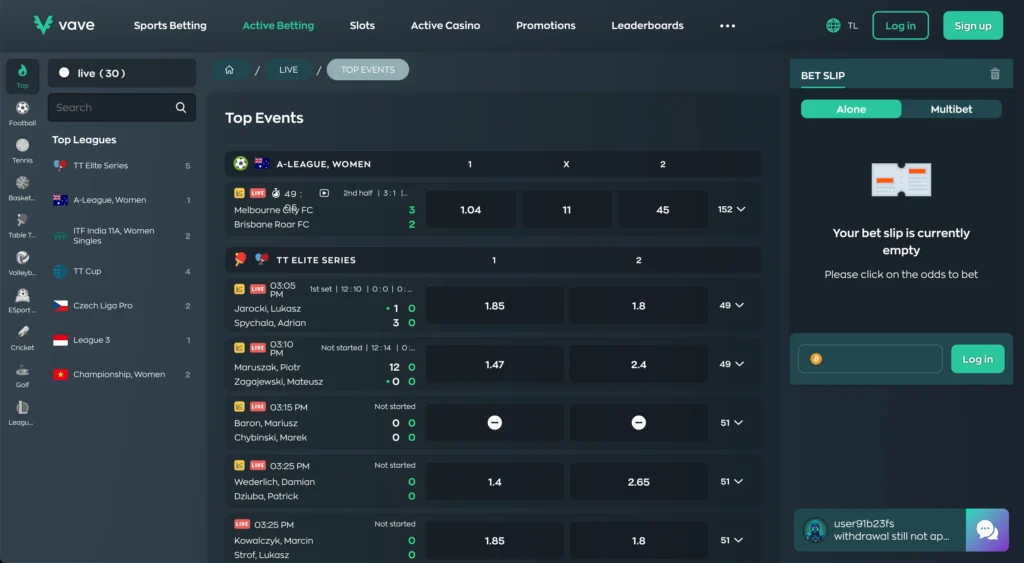Select odds 1.04 for Melbourne City FC
Screen dimensions: 1024x563
pos(470,210)
